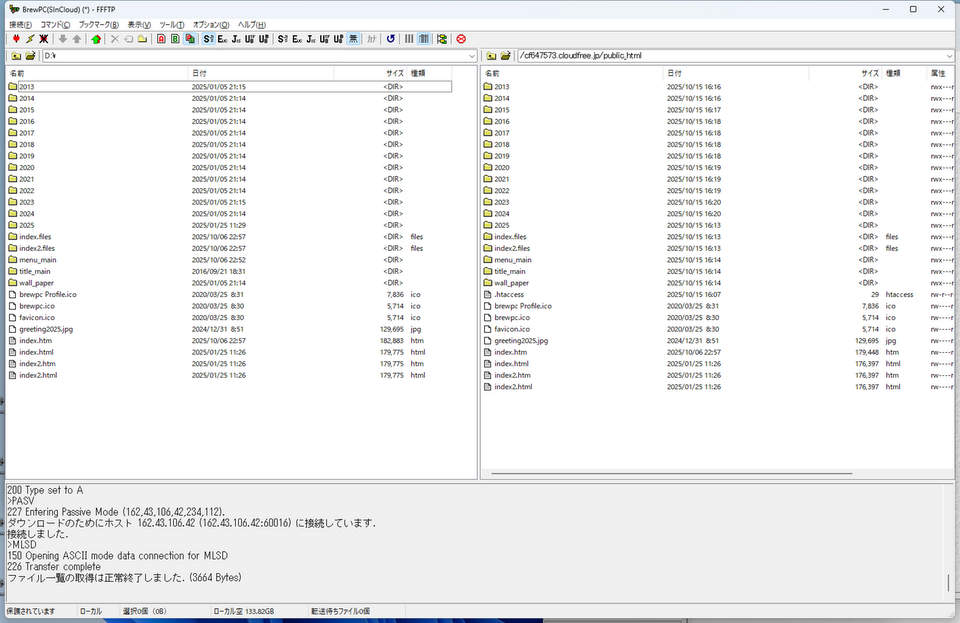Select greeting2025.jpg in the local pane
The image size is (960, 623).
pos(46,329)
